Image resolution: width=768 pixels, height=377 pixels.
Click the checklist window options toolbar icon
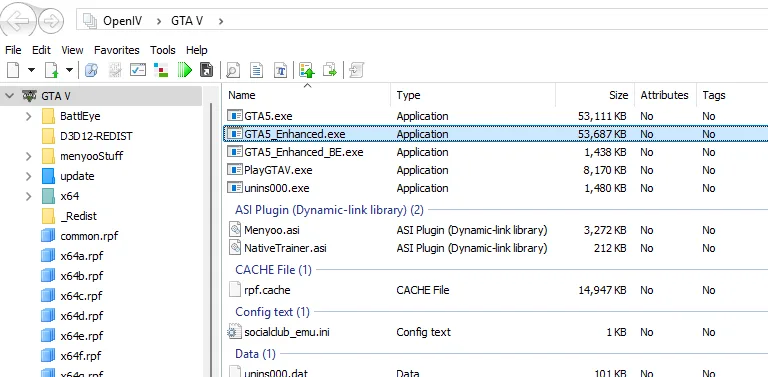138,70
